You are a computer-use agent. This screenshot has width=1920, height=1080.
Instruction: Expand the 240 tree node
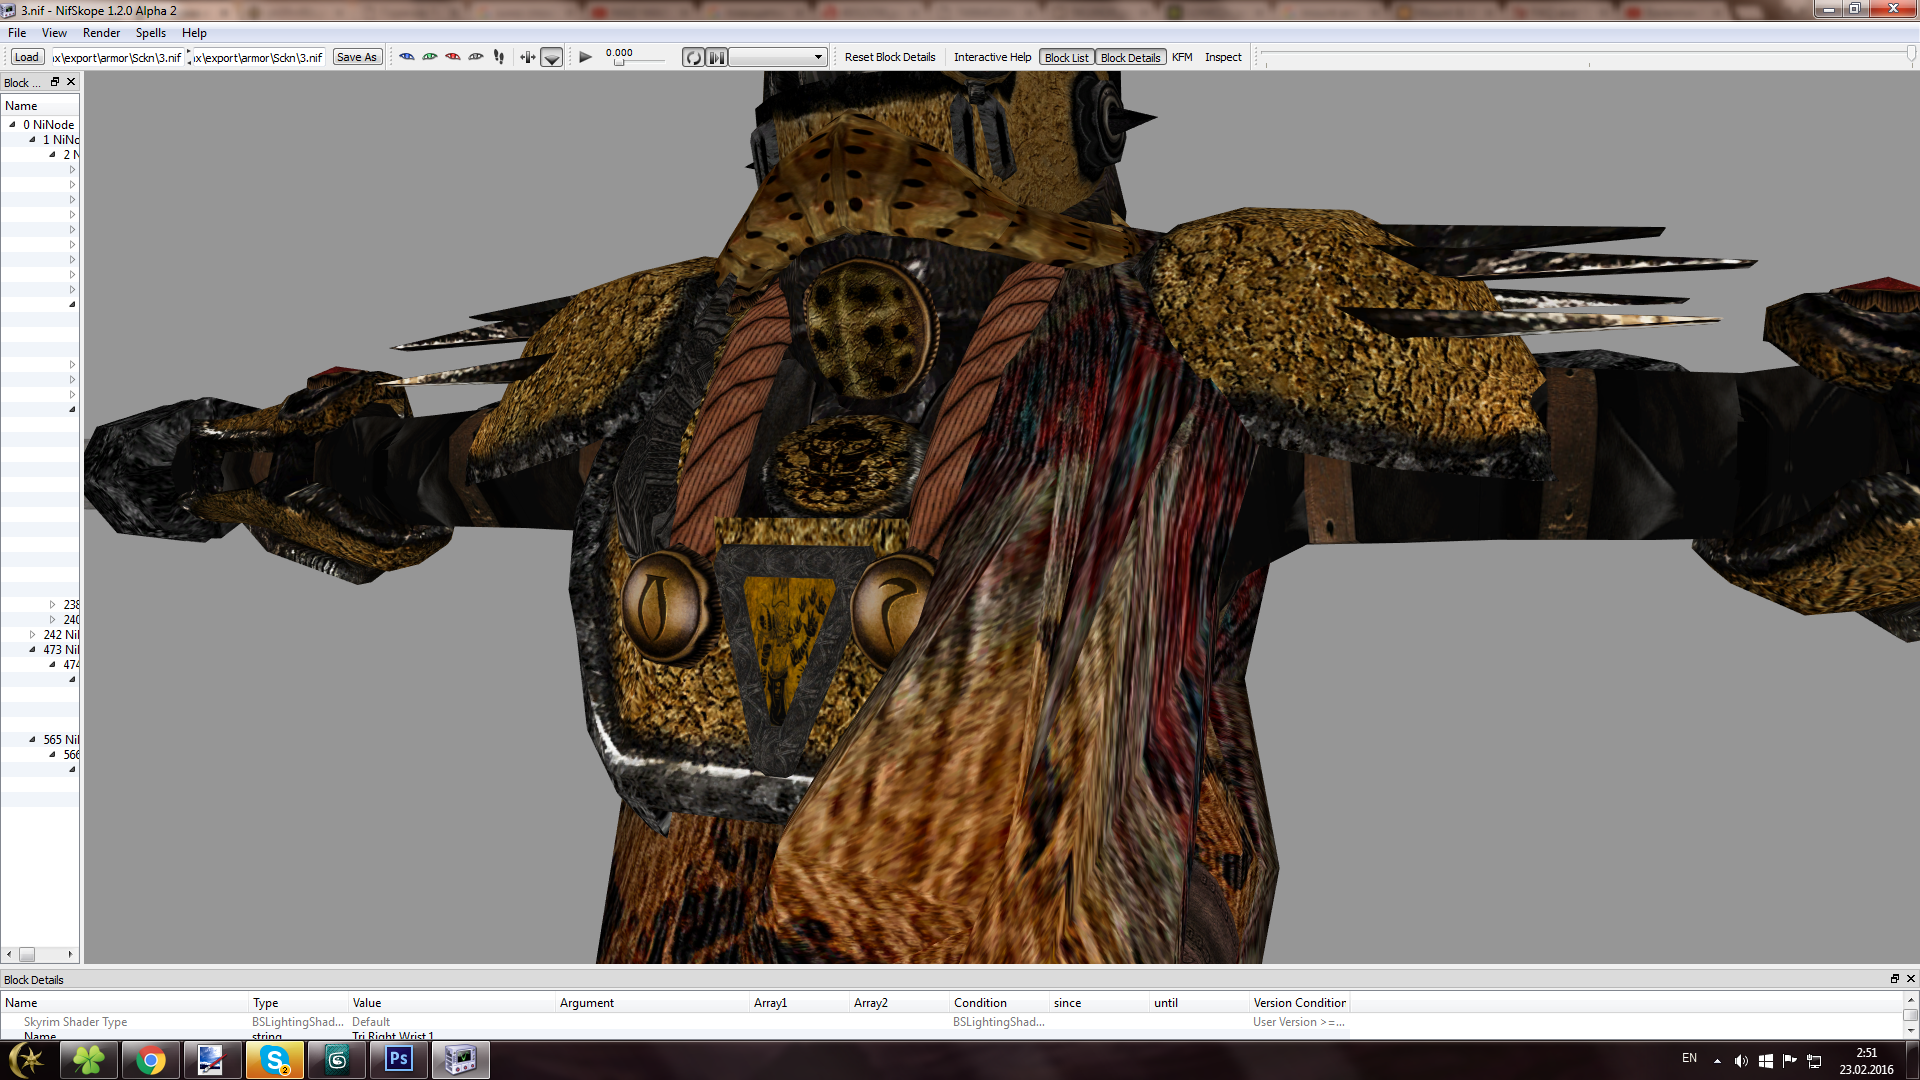click(52, 620)
